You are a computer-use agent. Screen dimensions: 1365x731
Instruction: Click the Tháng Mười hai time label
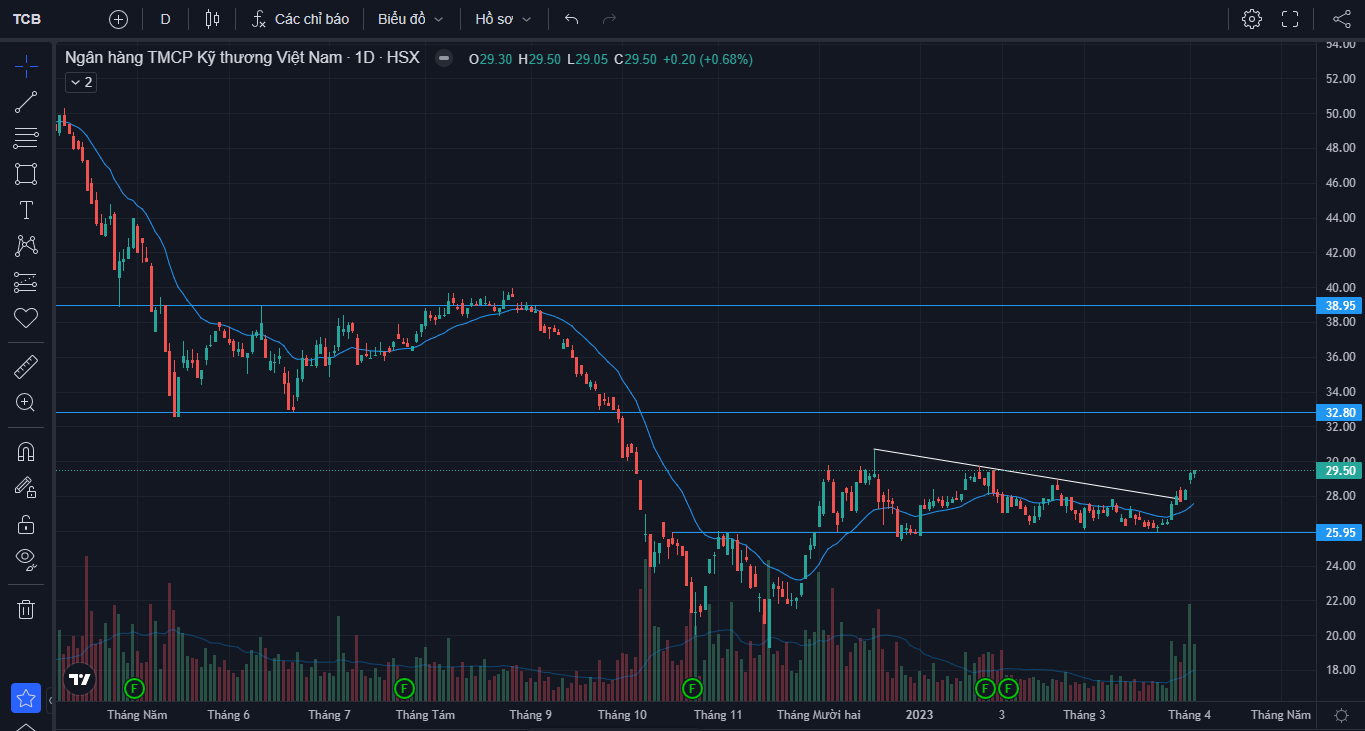coord(819,715)
